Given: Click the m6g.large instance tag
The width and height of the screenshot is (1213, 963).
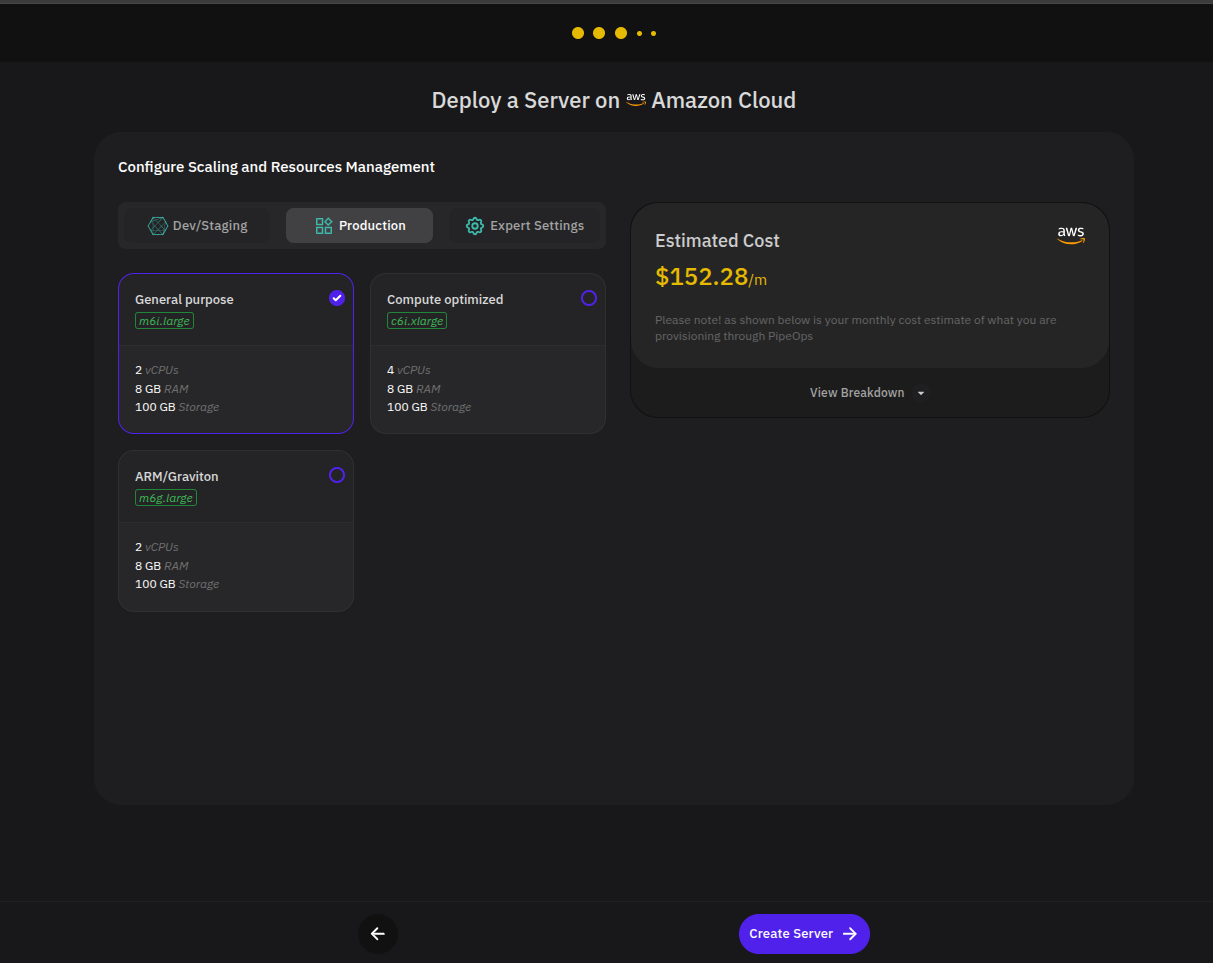Looking at the screenshot, I should coord(166,498).
